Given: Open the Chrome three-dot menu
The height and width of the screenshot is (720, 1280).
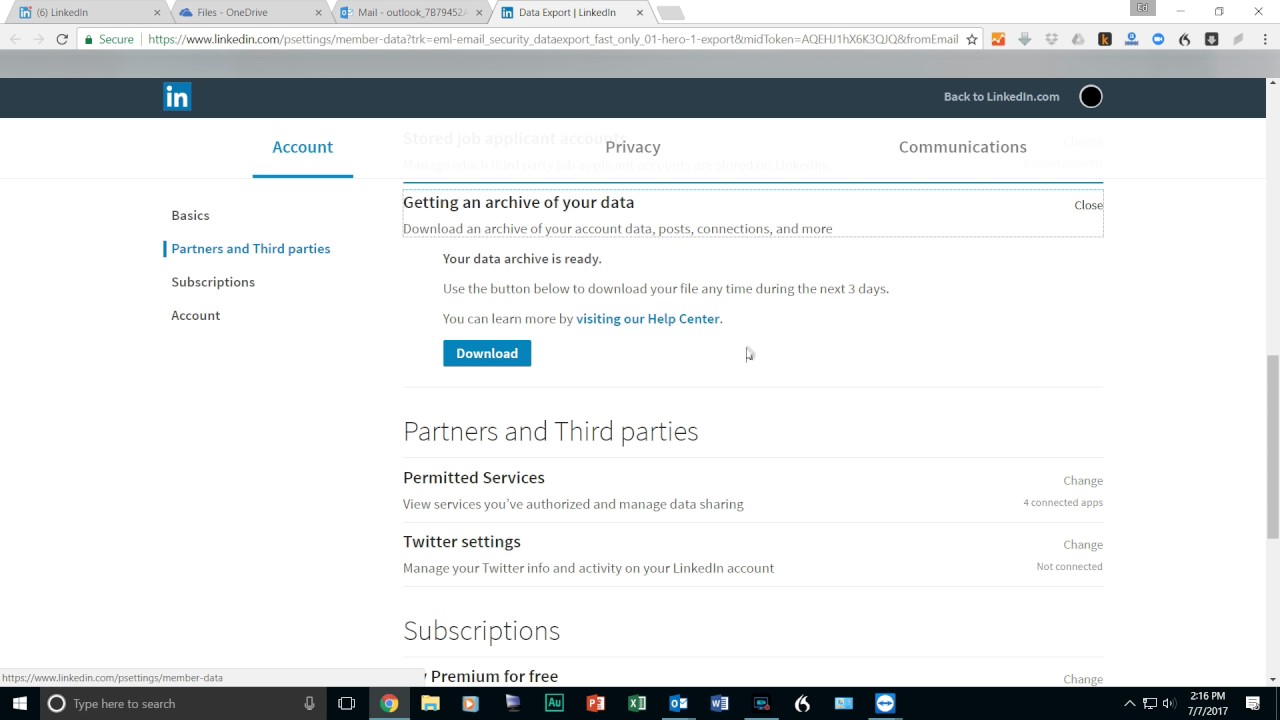Looking at the screenshot, I should click(x=1263, y=39).
